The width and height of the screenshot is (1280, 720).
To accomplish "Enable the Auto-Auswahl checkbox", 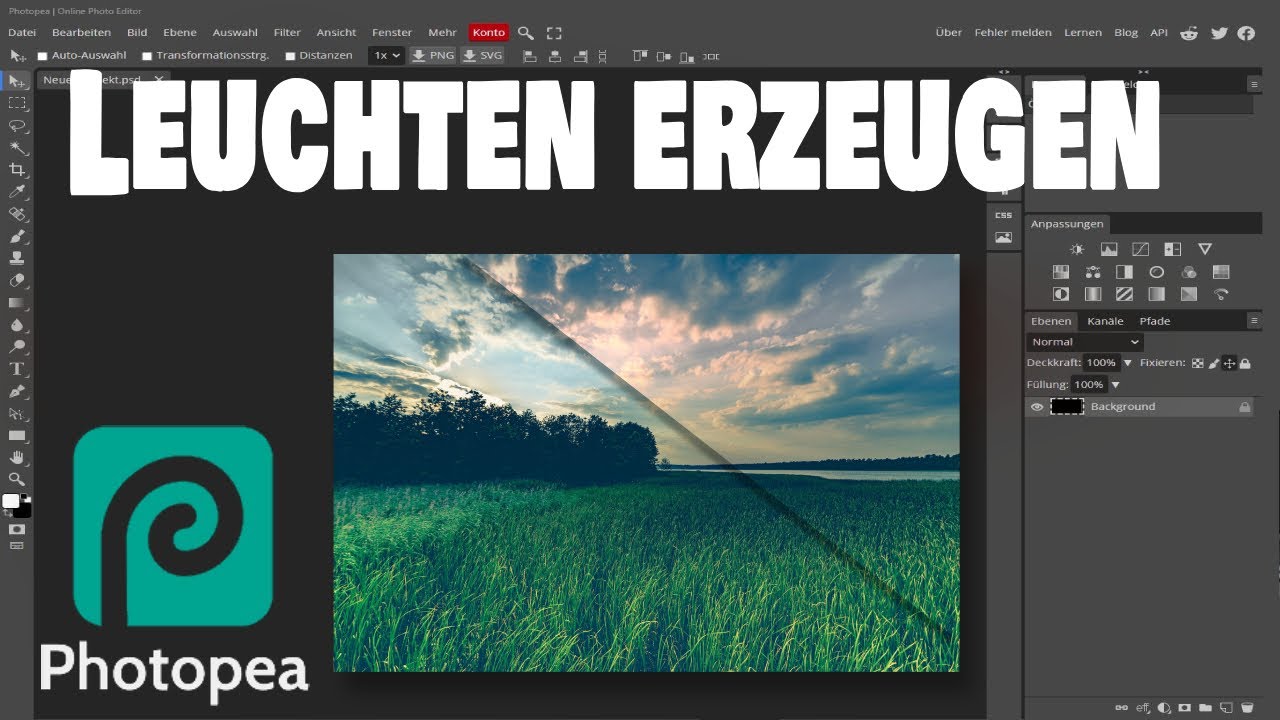I will [x=42, y=56].
